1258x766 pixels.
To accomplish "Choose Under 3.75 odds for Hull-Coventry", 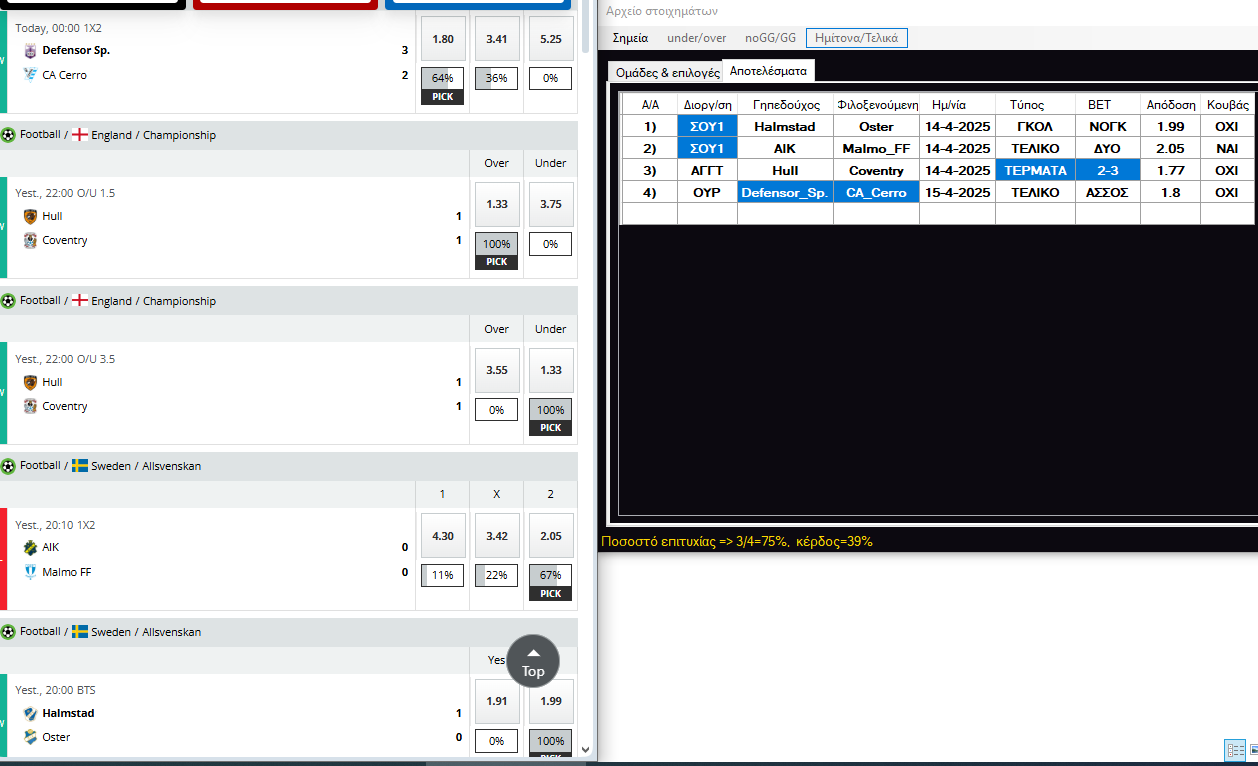I will 550,204.
